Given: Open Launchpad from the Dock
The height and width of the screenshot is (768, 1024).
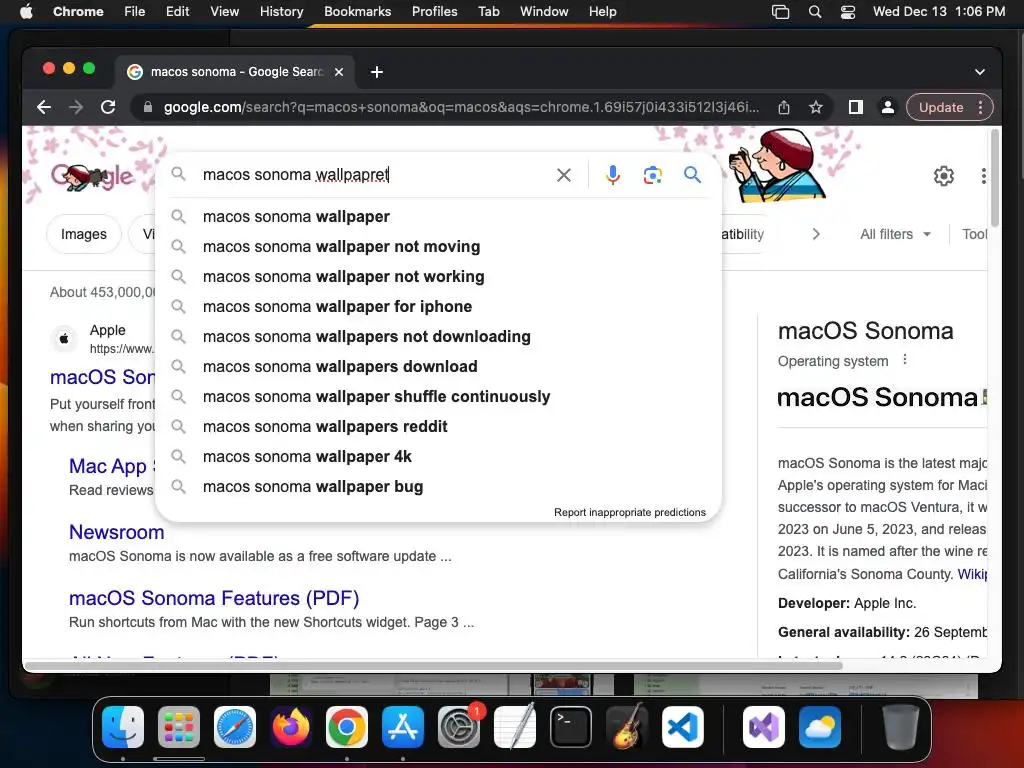Looking at the screenshot, I should point(179,727).
